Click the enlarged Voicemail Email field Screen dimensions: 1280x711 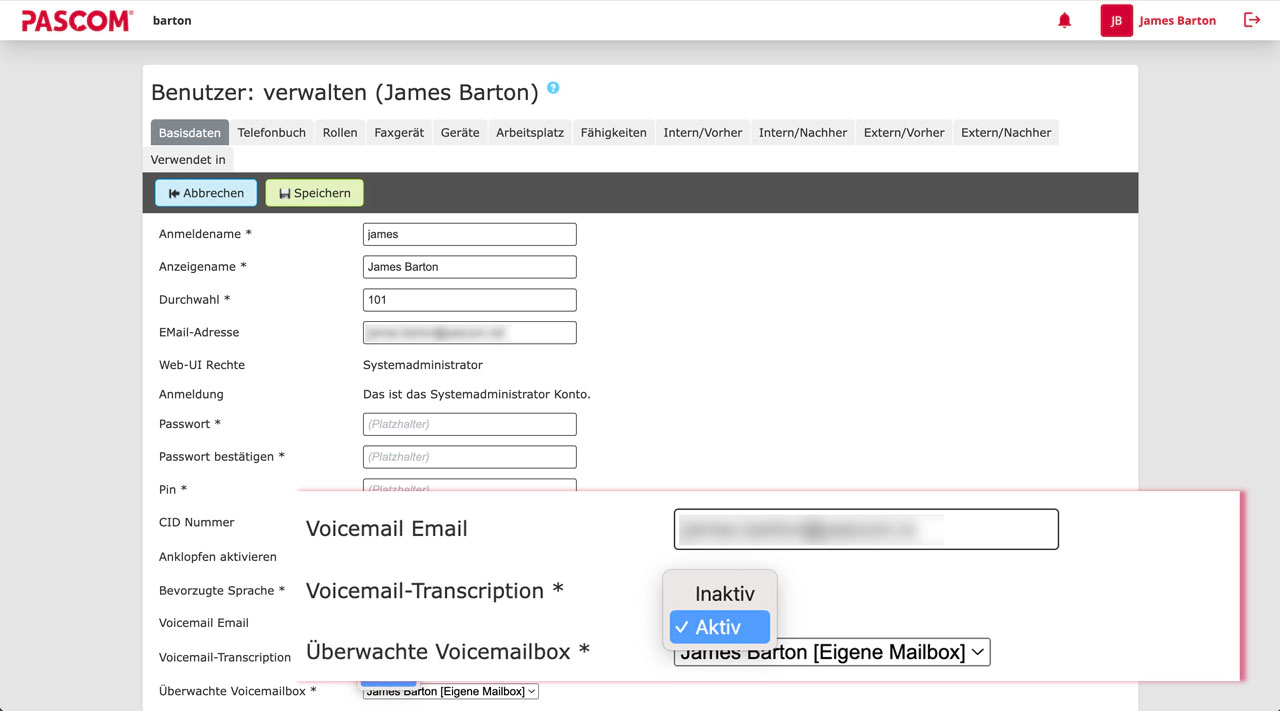866,529
